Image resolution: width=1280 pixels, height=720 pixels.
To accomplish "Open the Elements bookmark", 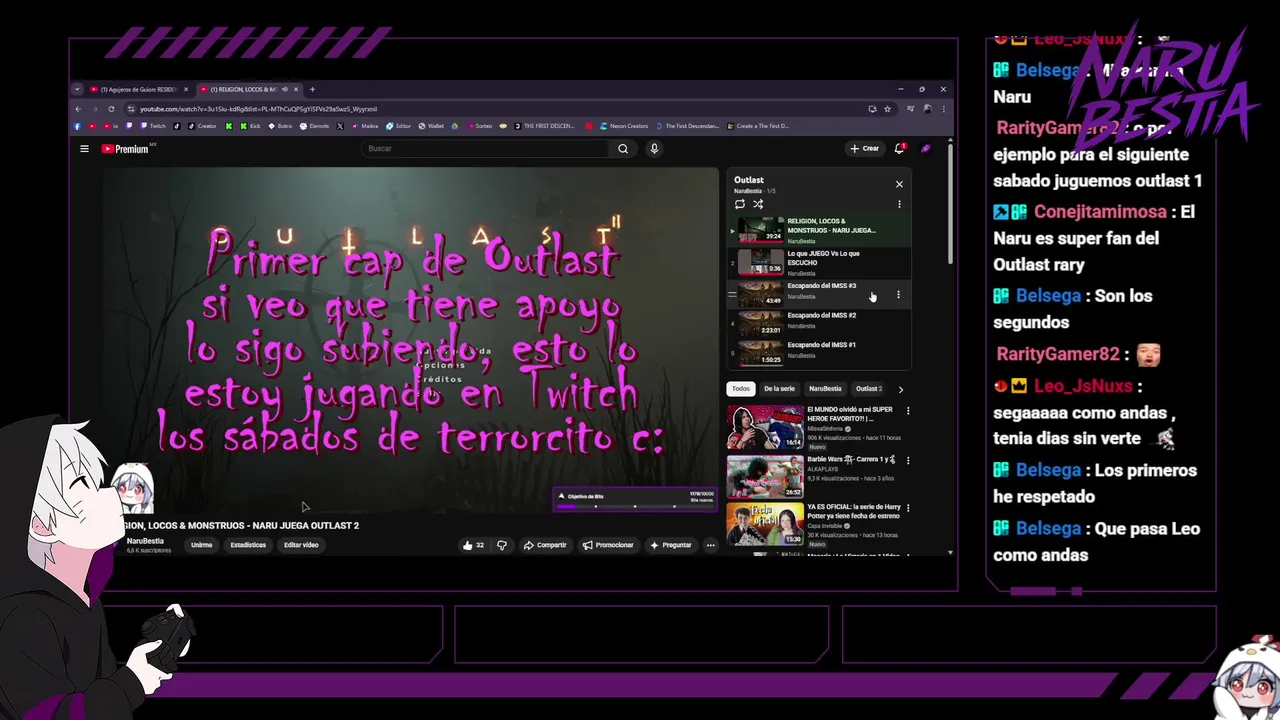I will (x=315, y=126).
